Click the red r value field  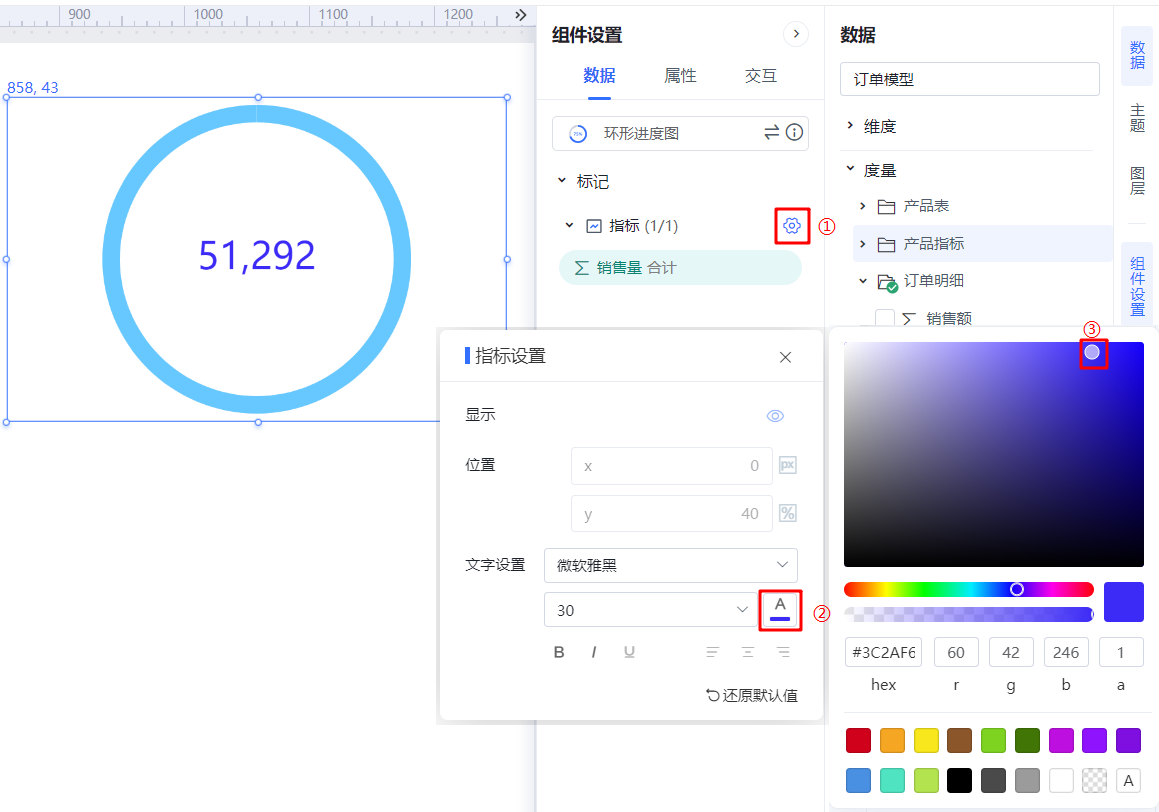tap(956, 652)
